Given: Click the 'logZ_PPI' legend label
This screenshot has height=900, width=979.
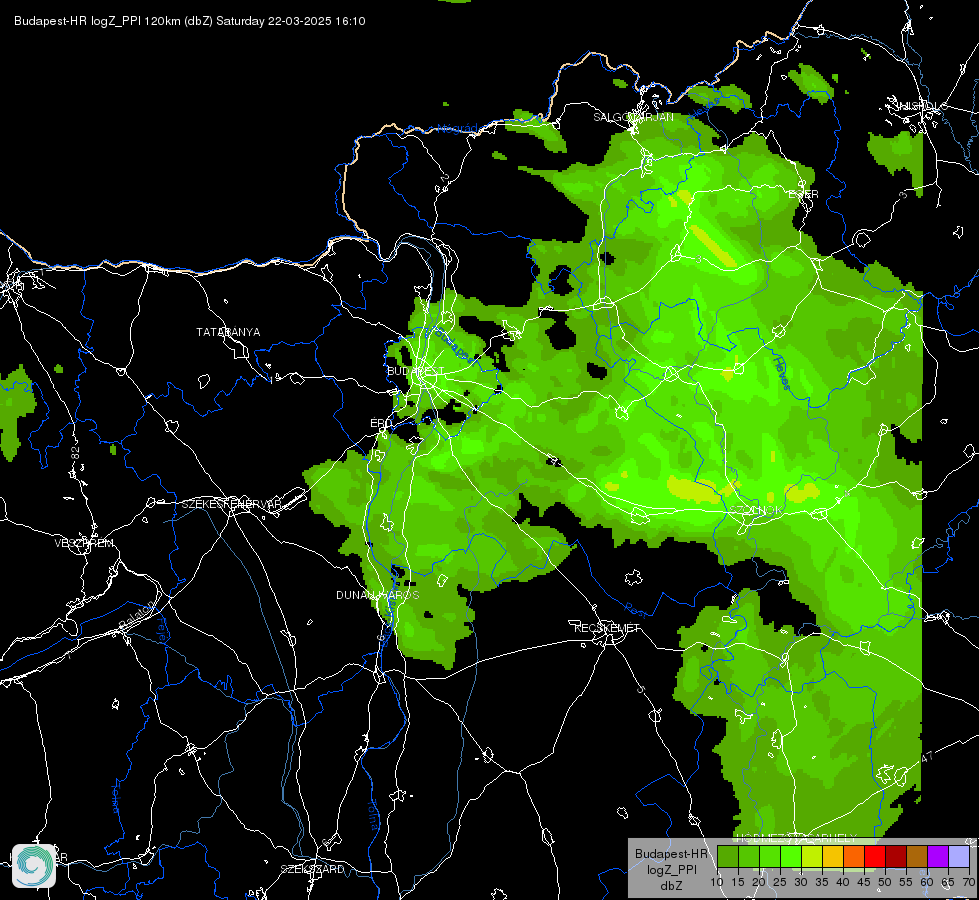Looking at the screenshot, I should (x=671, y=869).
